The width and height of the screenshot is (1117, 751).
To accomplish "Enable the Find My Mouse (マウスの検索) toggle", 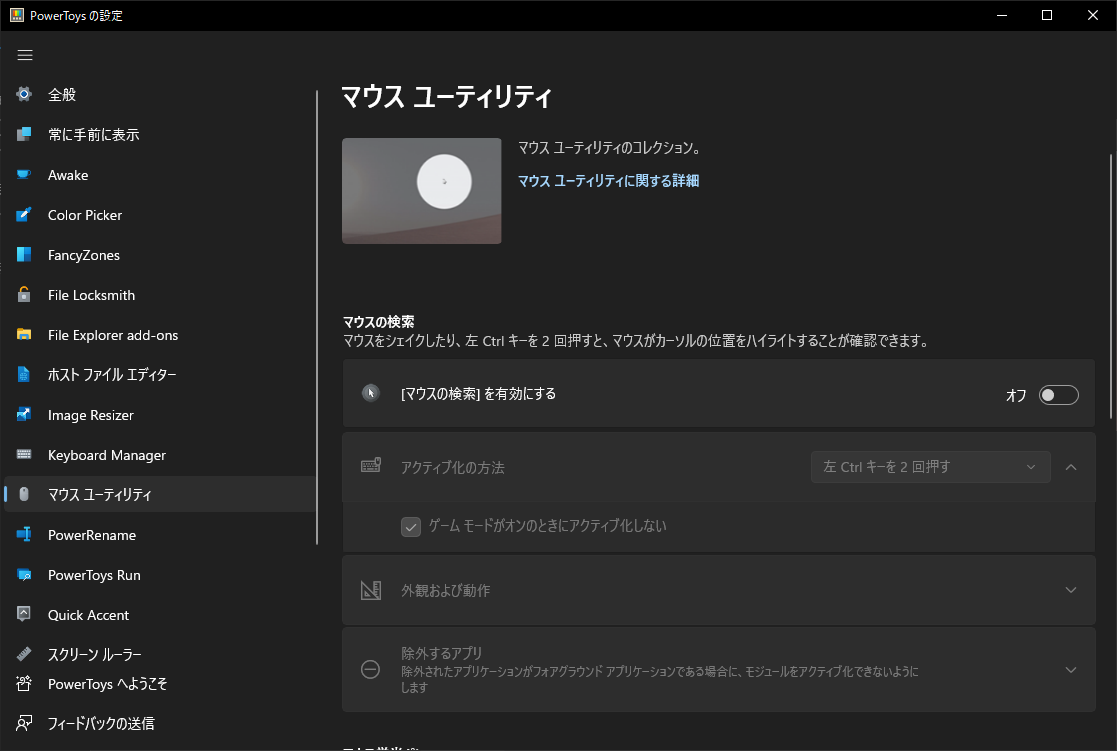I will click(1059, 395).
